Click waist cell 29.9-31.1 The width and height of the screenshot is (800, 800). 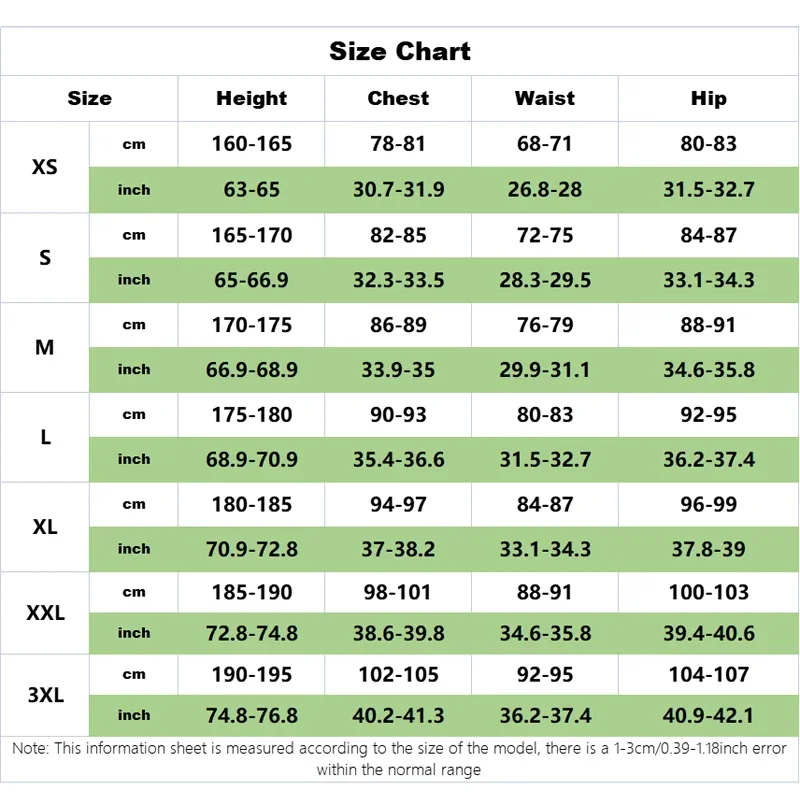[545, 370]
